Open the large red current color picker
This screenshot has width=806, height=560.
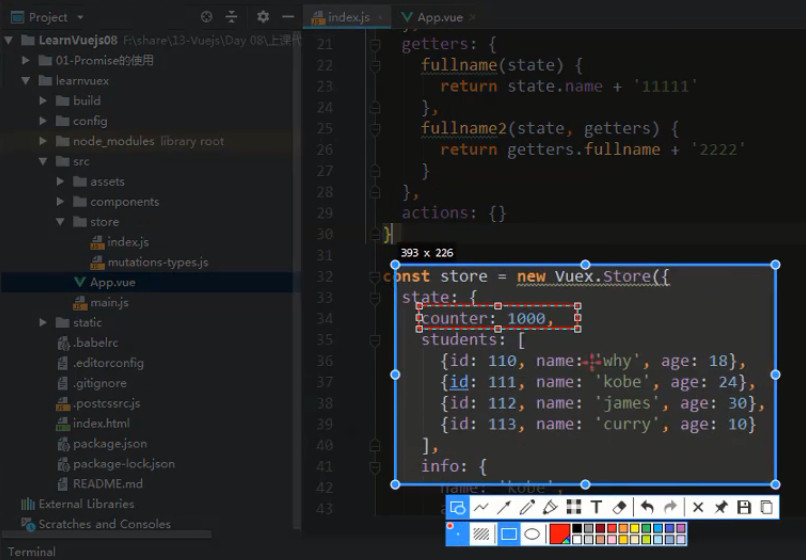tap(560, 534)
